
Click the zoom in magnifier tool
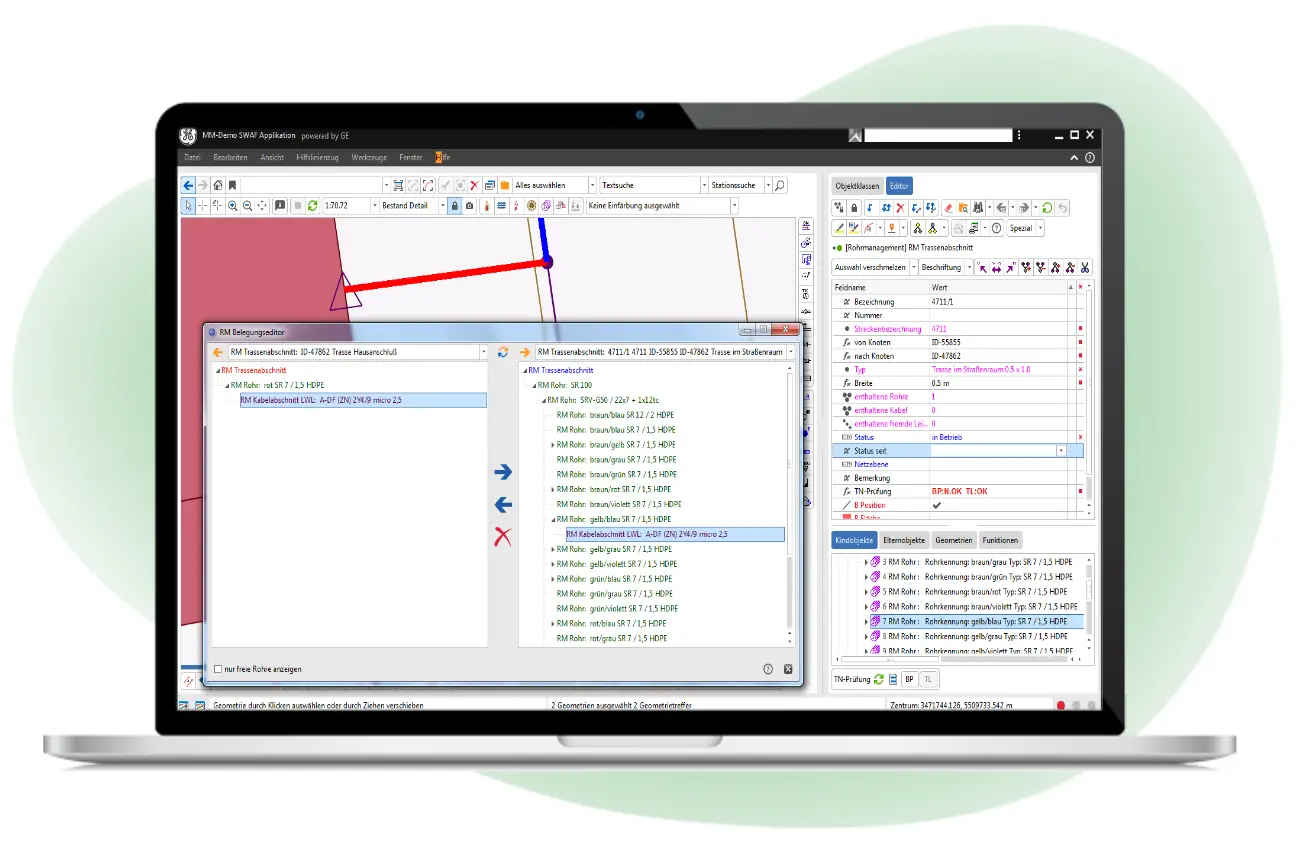pyautogui.click(x=233, y=205)
